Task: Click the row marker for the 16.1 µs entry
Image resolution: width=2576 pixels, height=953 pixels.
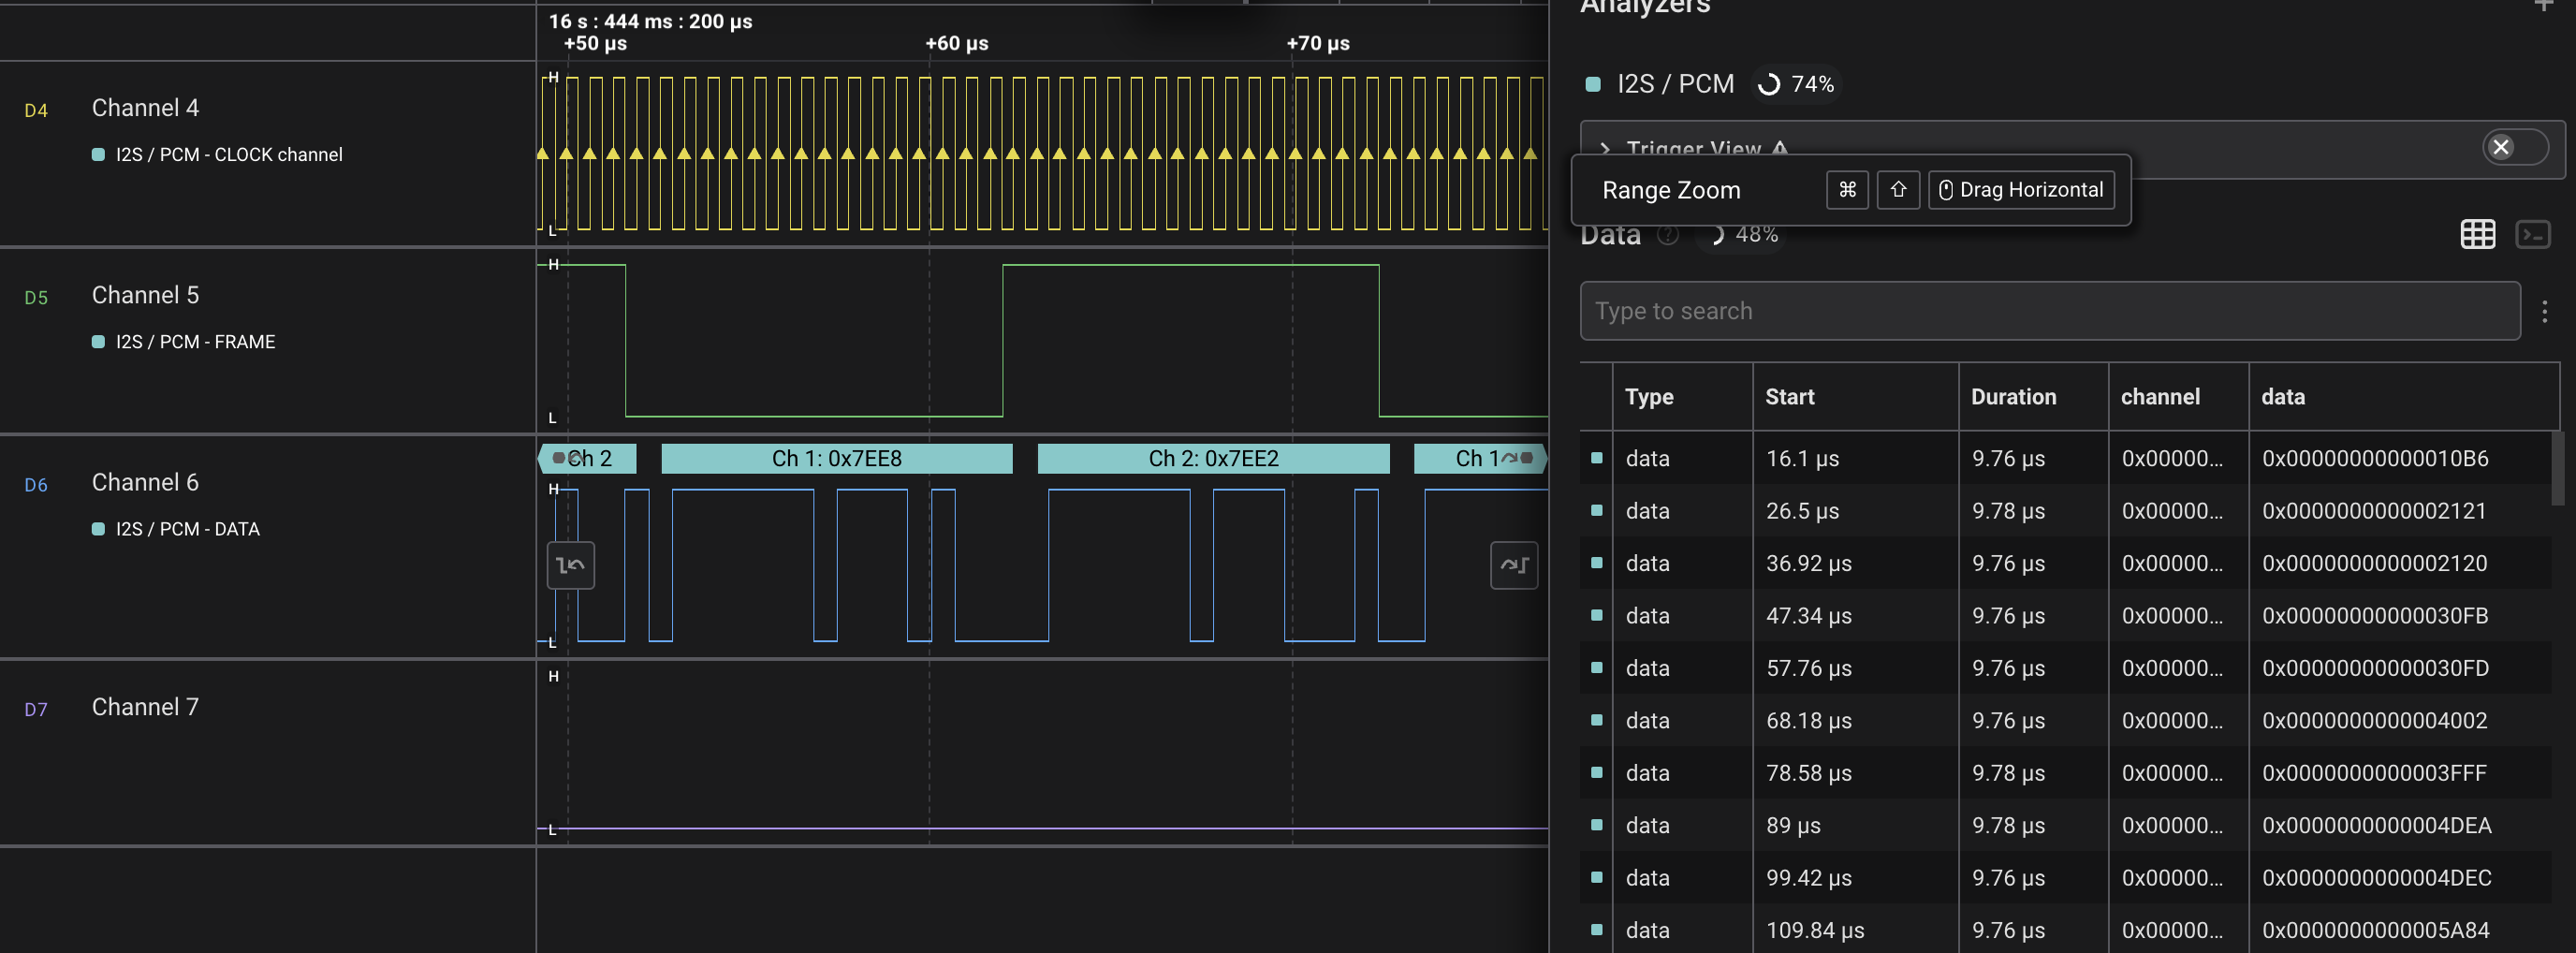Action: point(1596,458)
